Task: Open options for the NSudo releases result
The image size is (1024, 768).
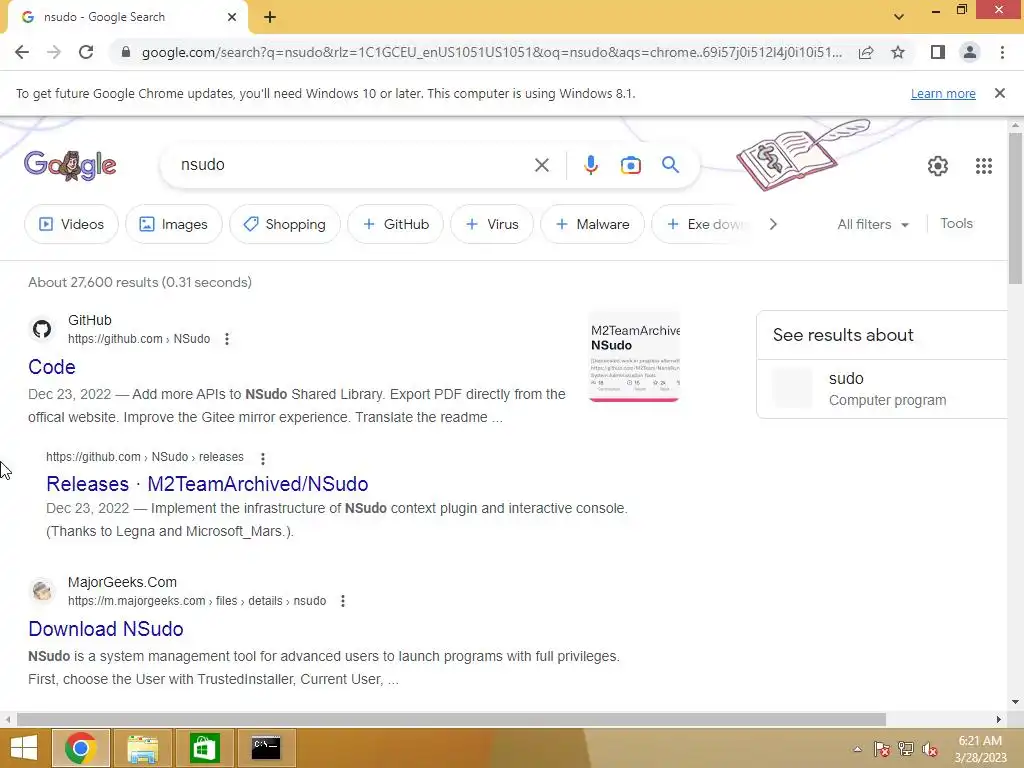Action: 263,458
